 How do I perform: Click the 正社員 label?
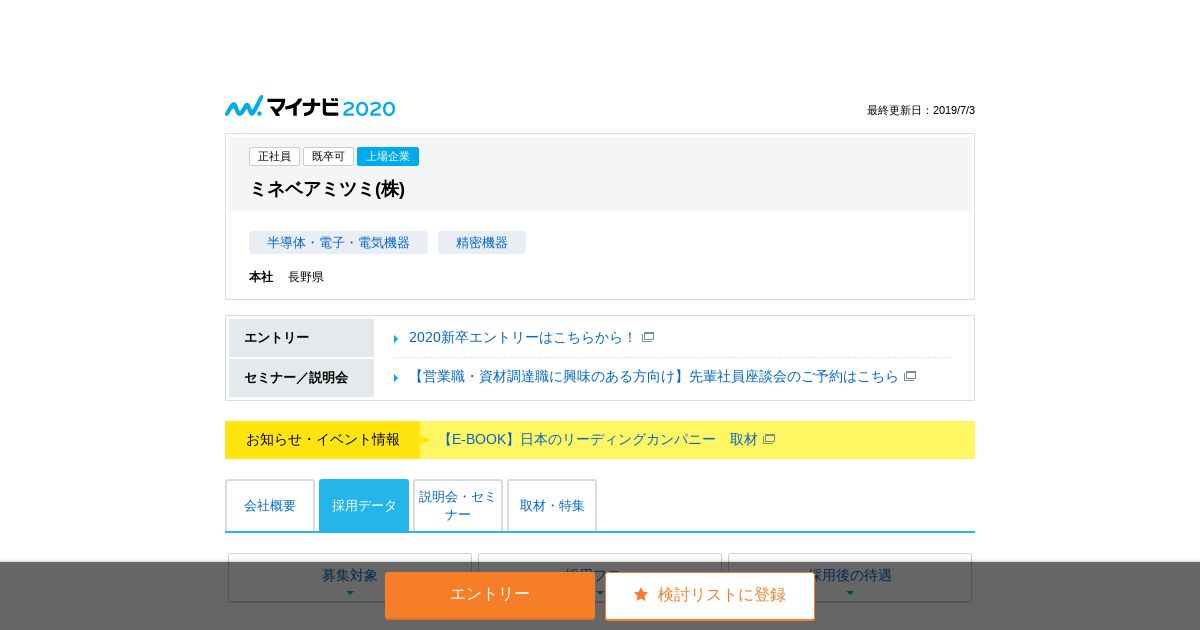[274, 157]
